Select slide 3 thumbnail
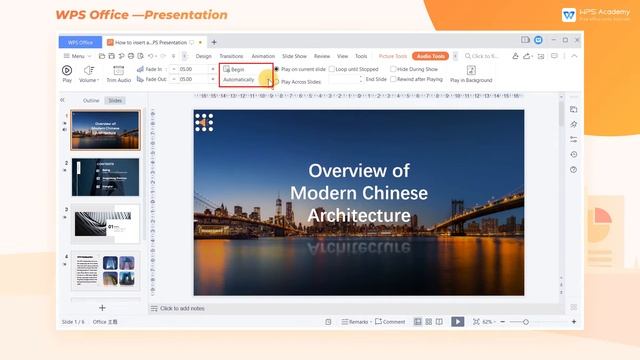 pos(106,224)
